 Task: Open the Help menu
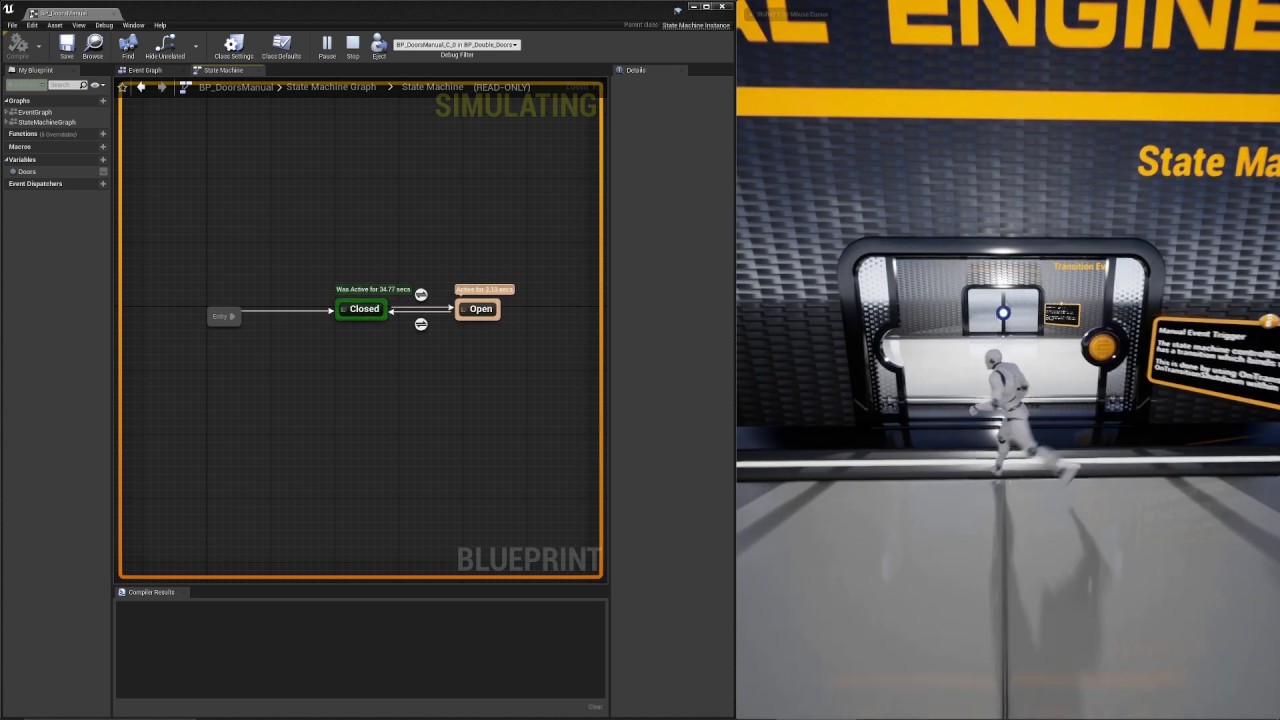point(160,25)
